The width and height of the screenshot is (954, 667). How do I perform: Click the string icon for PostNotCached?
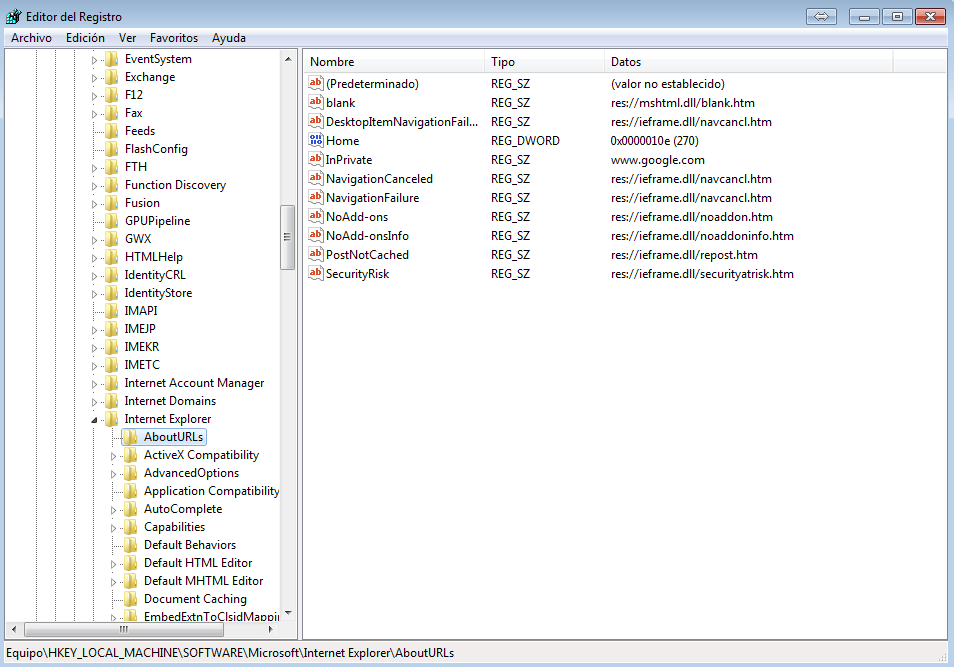(315, 254)
